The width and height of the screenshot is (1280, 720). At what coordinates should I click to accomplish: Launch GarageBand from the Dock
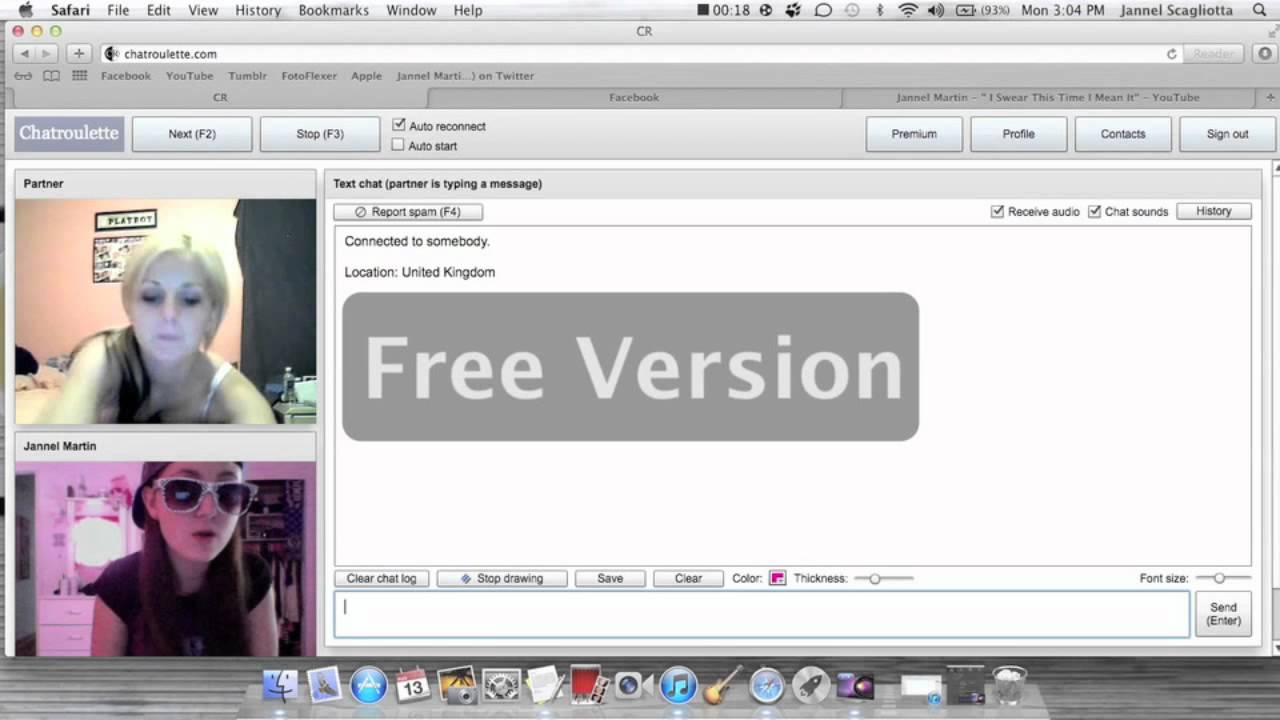(722, 685)
